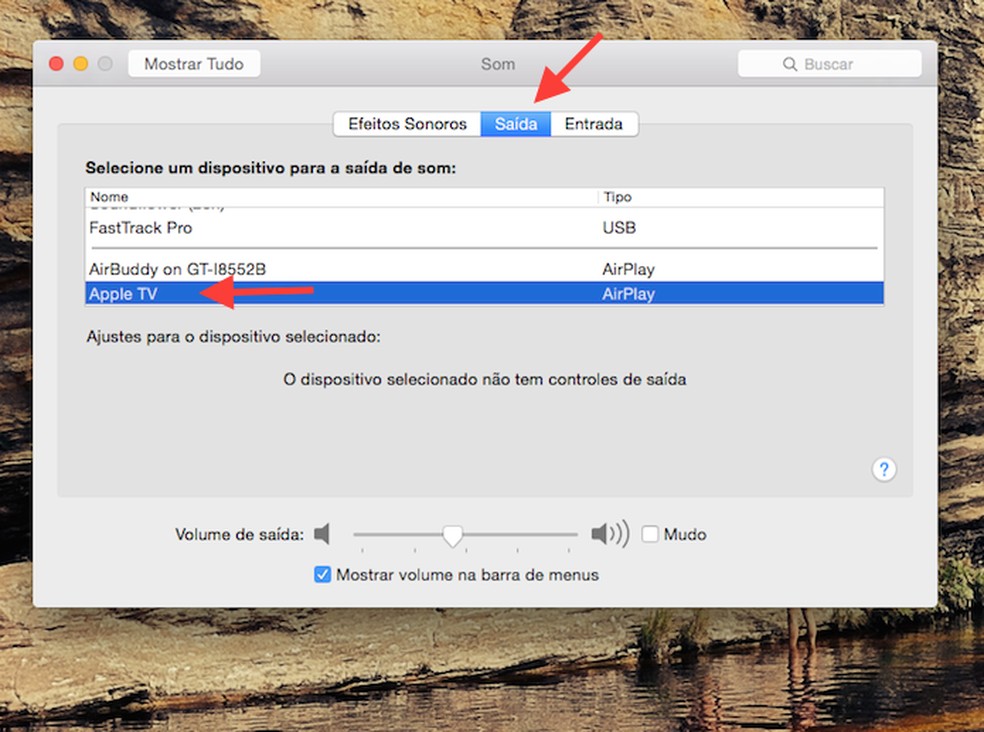Screen dimensions: 984x732
Task: Click the Som window title
Action: 498,63
